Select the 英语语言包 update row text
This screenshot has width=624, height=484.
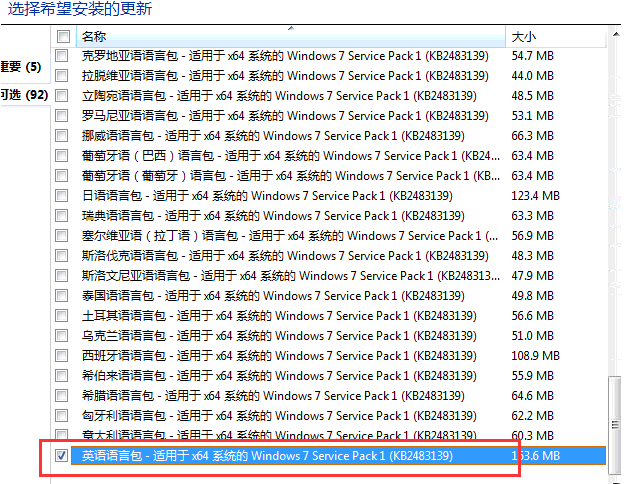267,456
